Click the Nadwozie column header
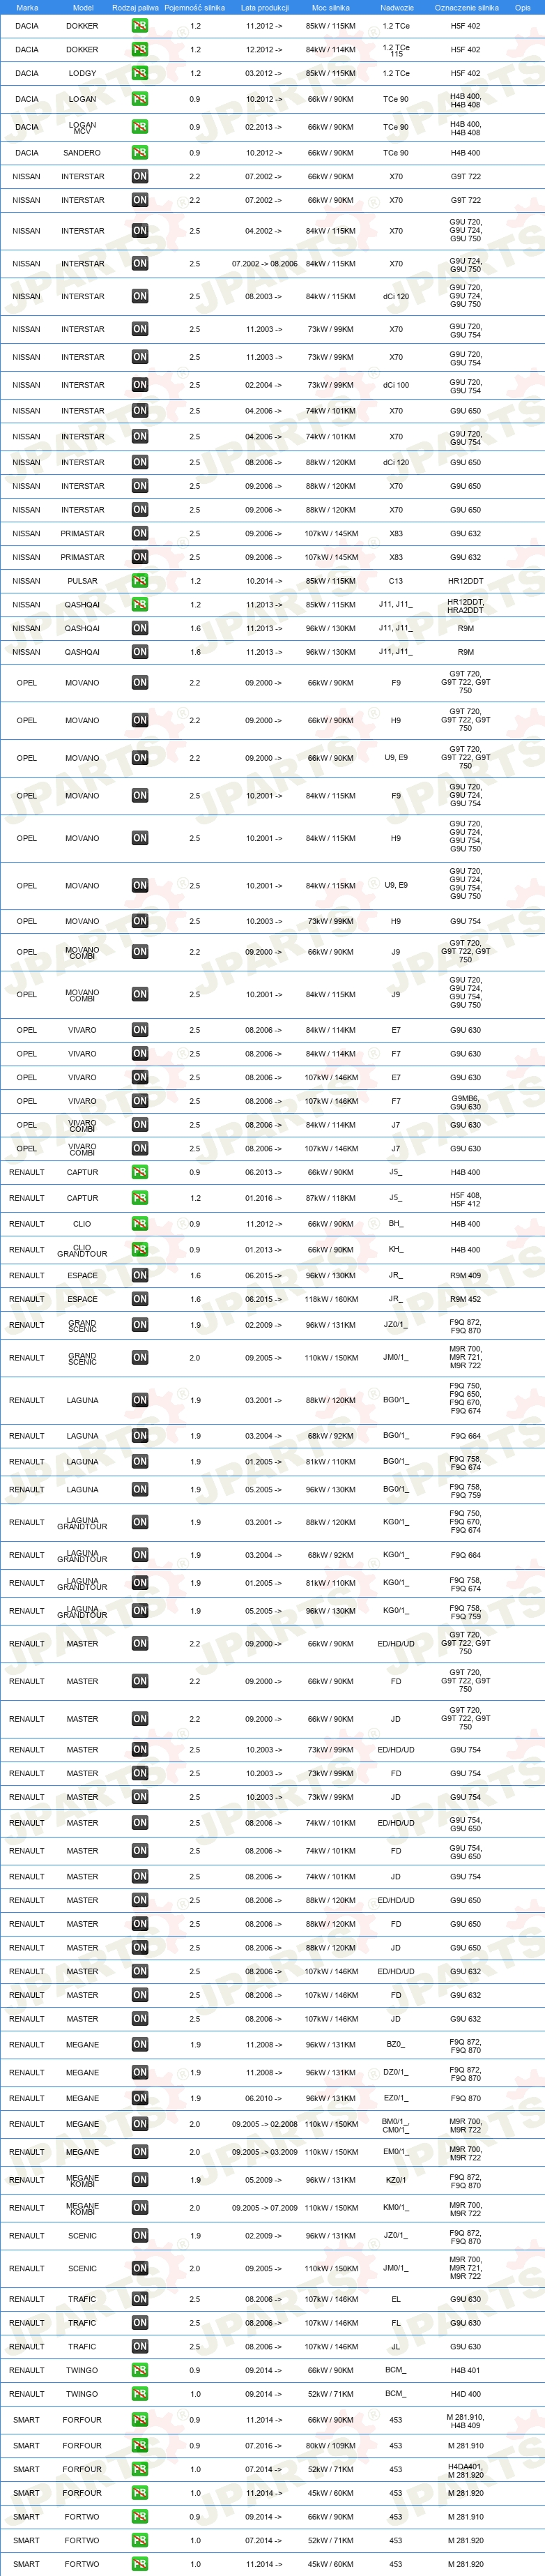Screen dimensions: 545x2576 (397, 7)
